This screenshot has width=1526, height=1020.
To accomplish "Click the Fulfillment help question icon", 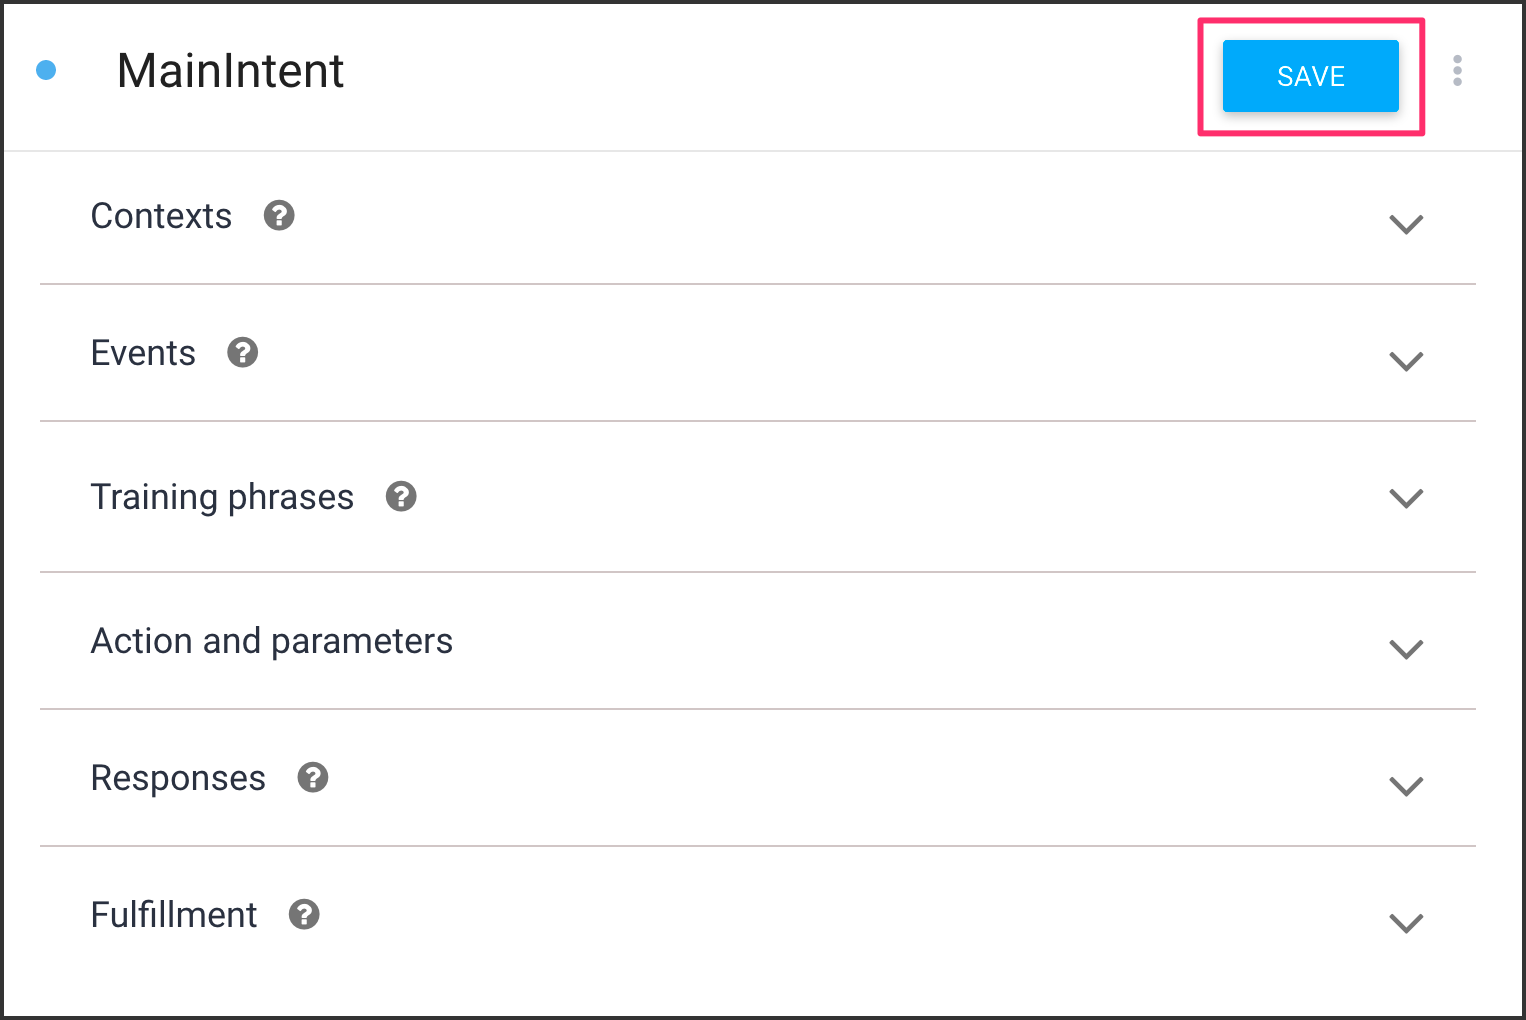I will [x=304, y=914].
